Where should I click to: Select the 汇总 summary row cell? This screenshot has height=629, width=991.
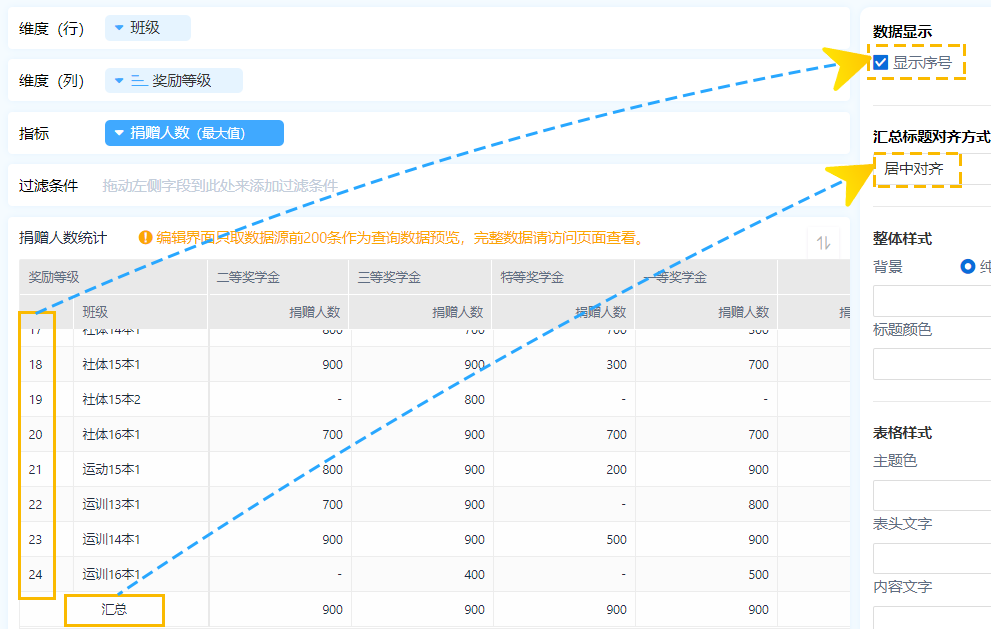click(x=114, y=609)
